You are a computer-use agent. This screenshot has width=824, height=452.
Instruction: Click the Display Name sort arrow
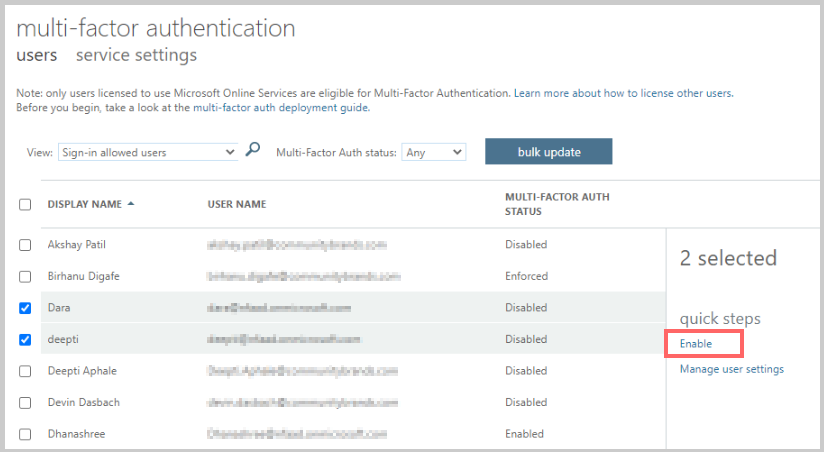click(x=131, y=203)
